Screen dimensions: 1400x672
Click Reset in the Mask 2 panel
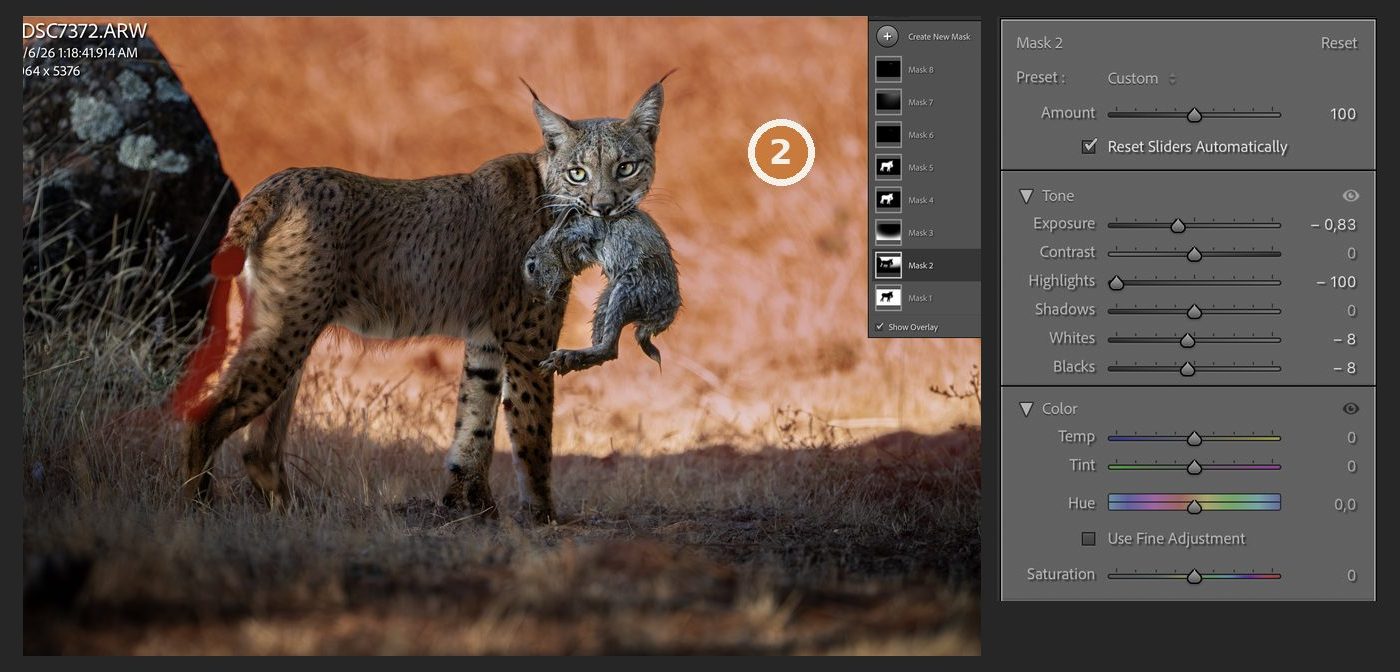coord(1339,43)
